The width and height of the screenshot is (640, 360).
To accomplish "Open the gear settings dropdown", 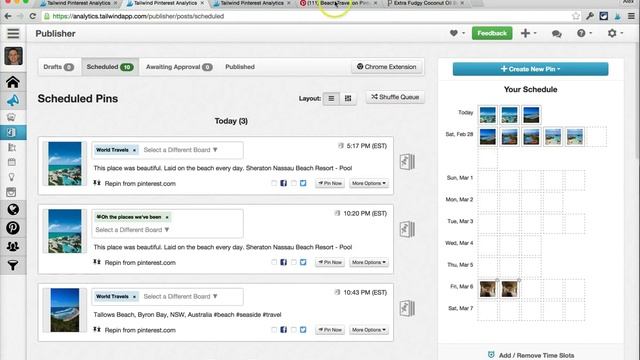I will pos(615,33).
